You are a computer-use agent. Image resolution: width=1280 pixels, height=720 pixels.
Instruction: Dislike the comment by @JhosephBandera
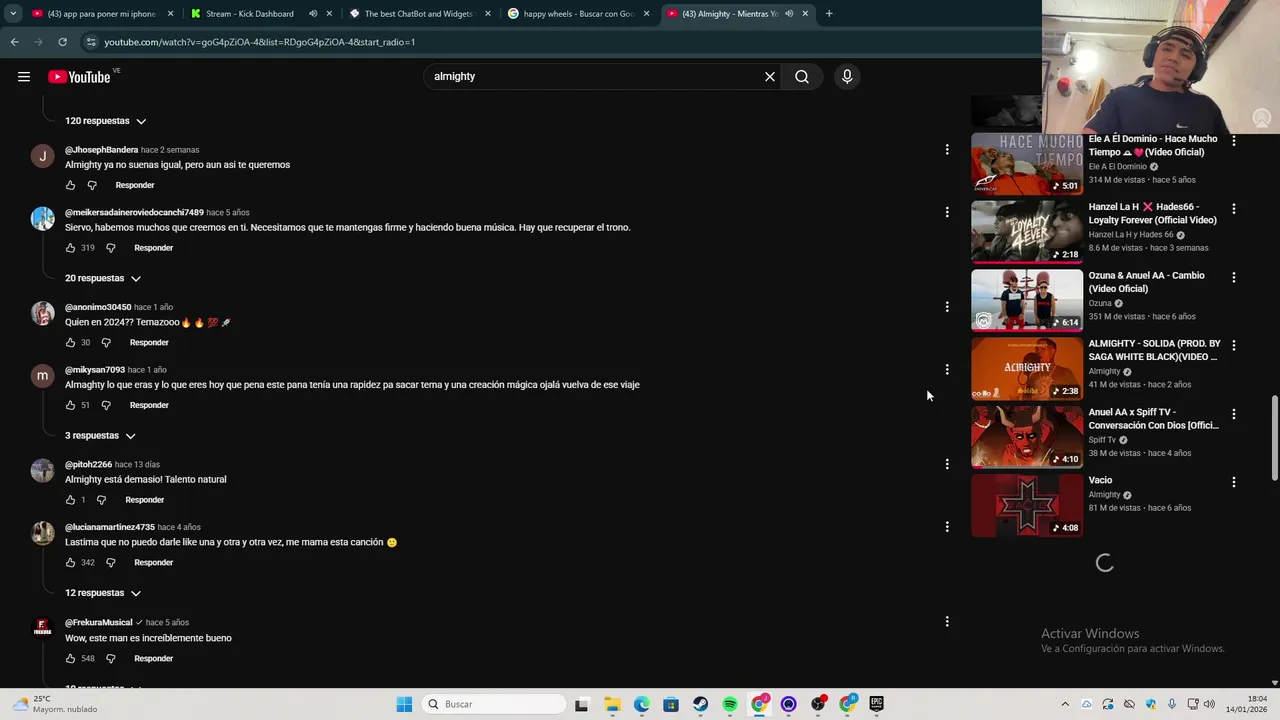92,185
